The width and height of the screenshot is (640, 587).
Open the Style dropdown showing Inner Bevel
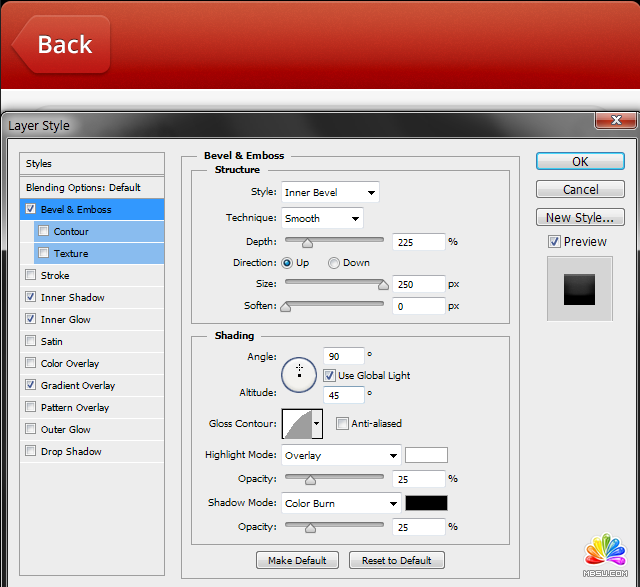[329, 192]
